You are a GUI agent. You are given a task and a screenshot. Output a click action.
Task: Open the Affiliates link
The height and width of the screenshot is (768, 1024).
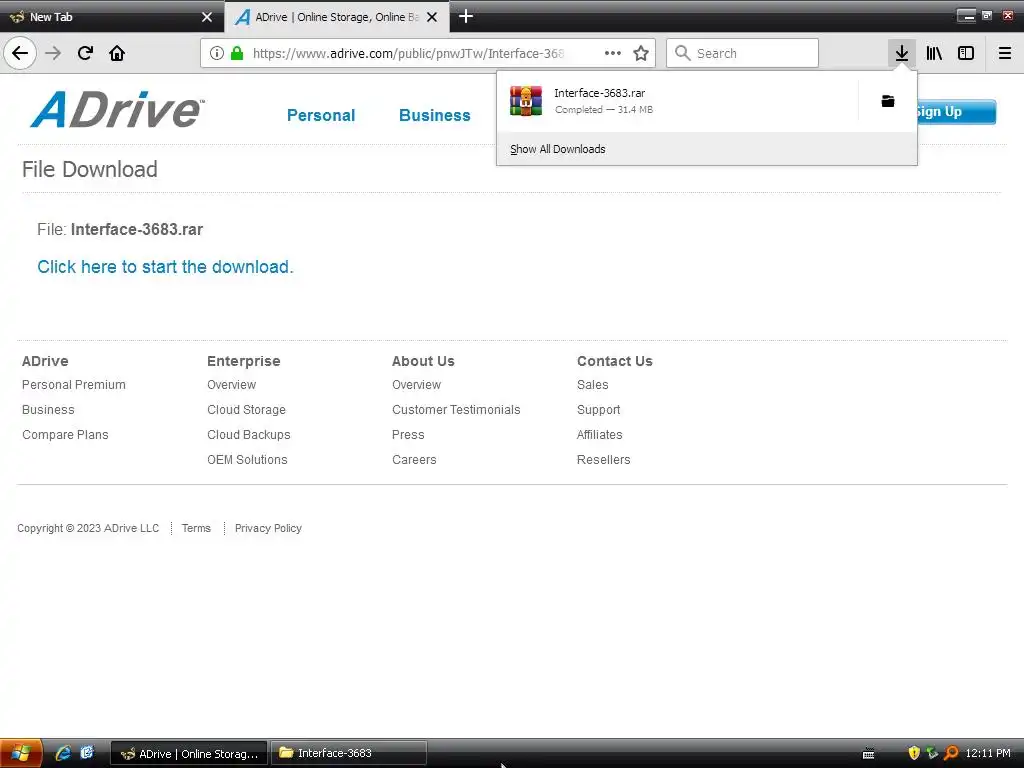point(600,434)
